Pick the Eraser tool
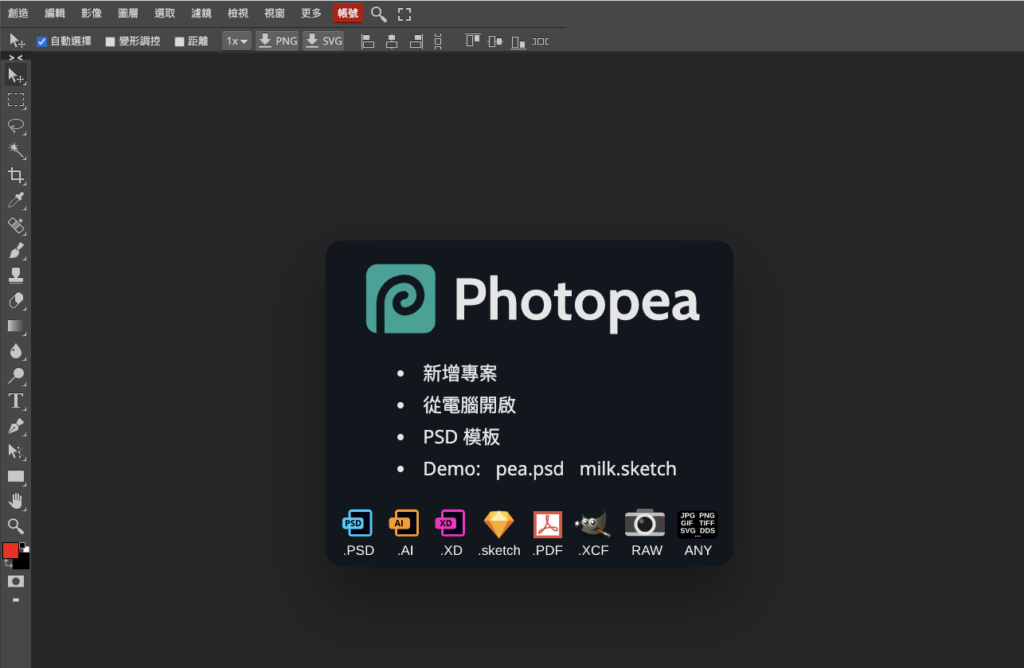 16,301
